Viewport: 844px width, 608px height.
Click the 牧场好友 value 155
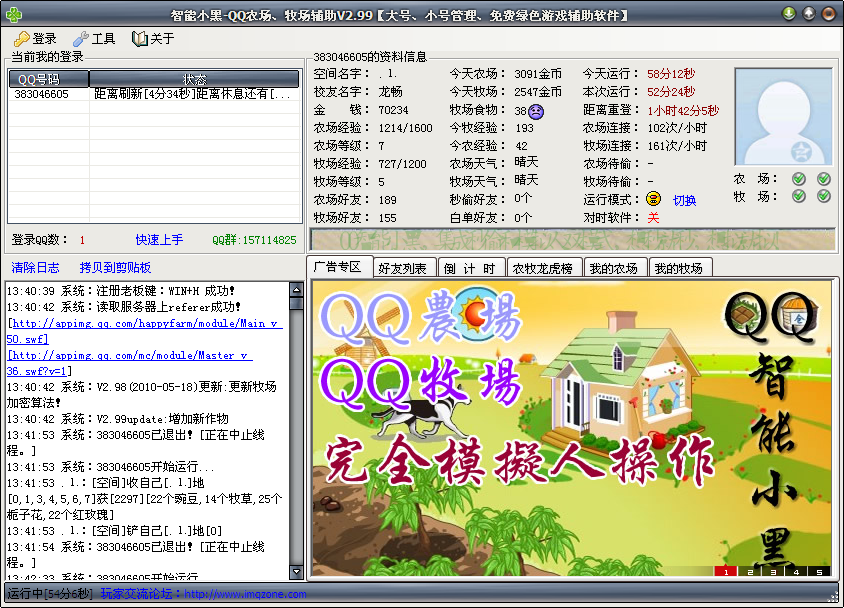[388, 218]
